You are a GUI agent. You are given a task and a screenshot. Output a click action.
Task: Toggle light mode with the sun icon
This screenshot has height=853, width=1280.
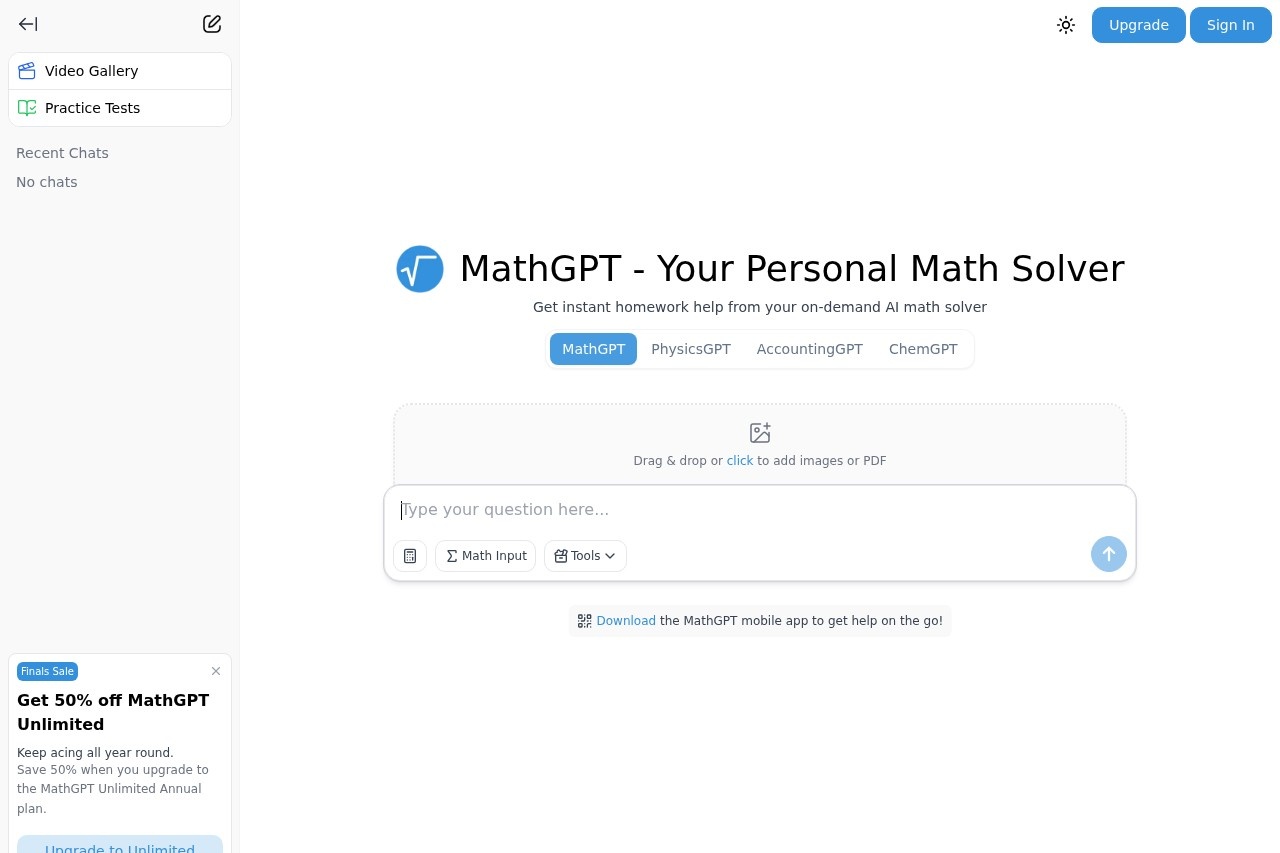coord(1065,25)
